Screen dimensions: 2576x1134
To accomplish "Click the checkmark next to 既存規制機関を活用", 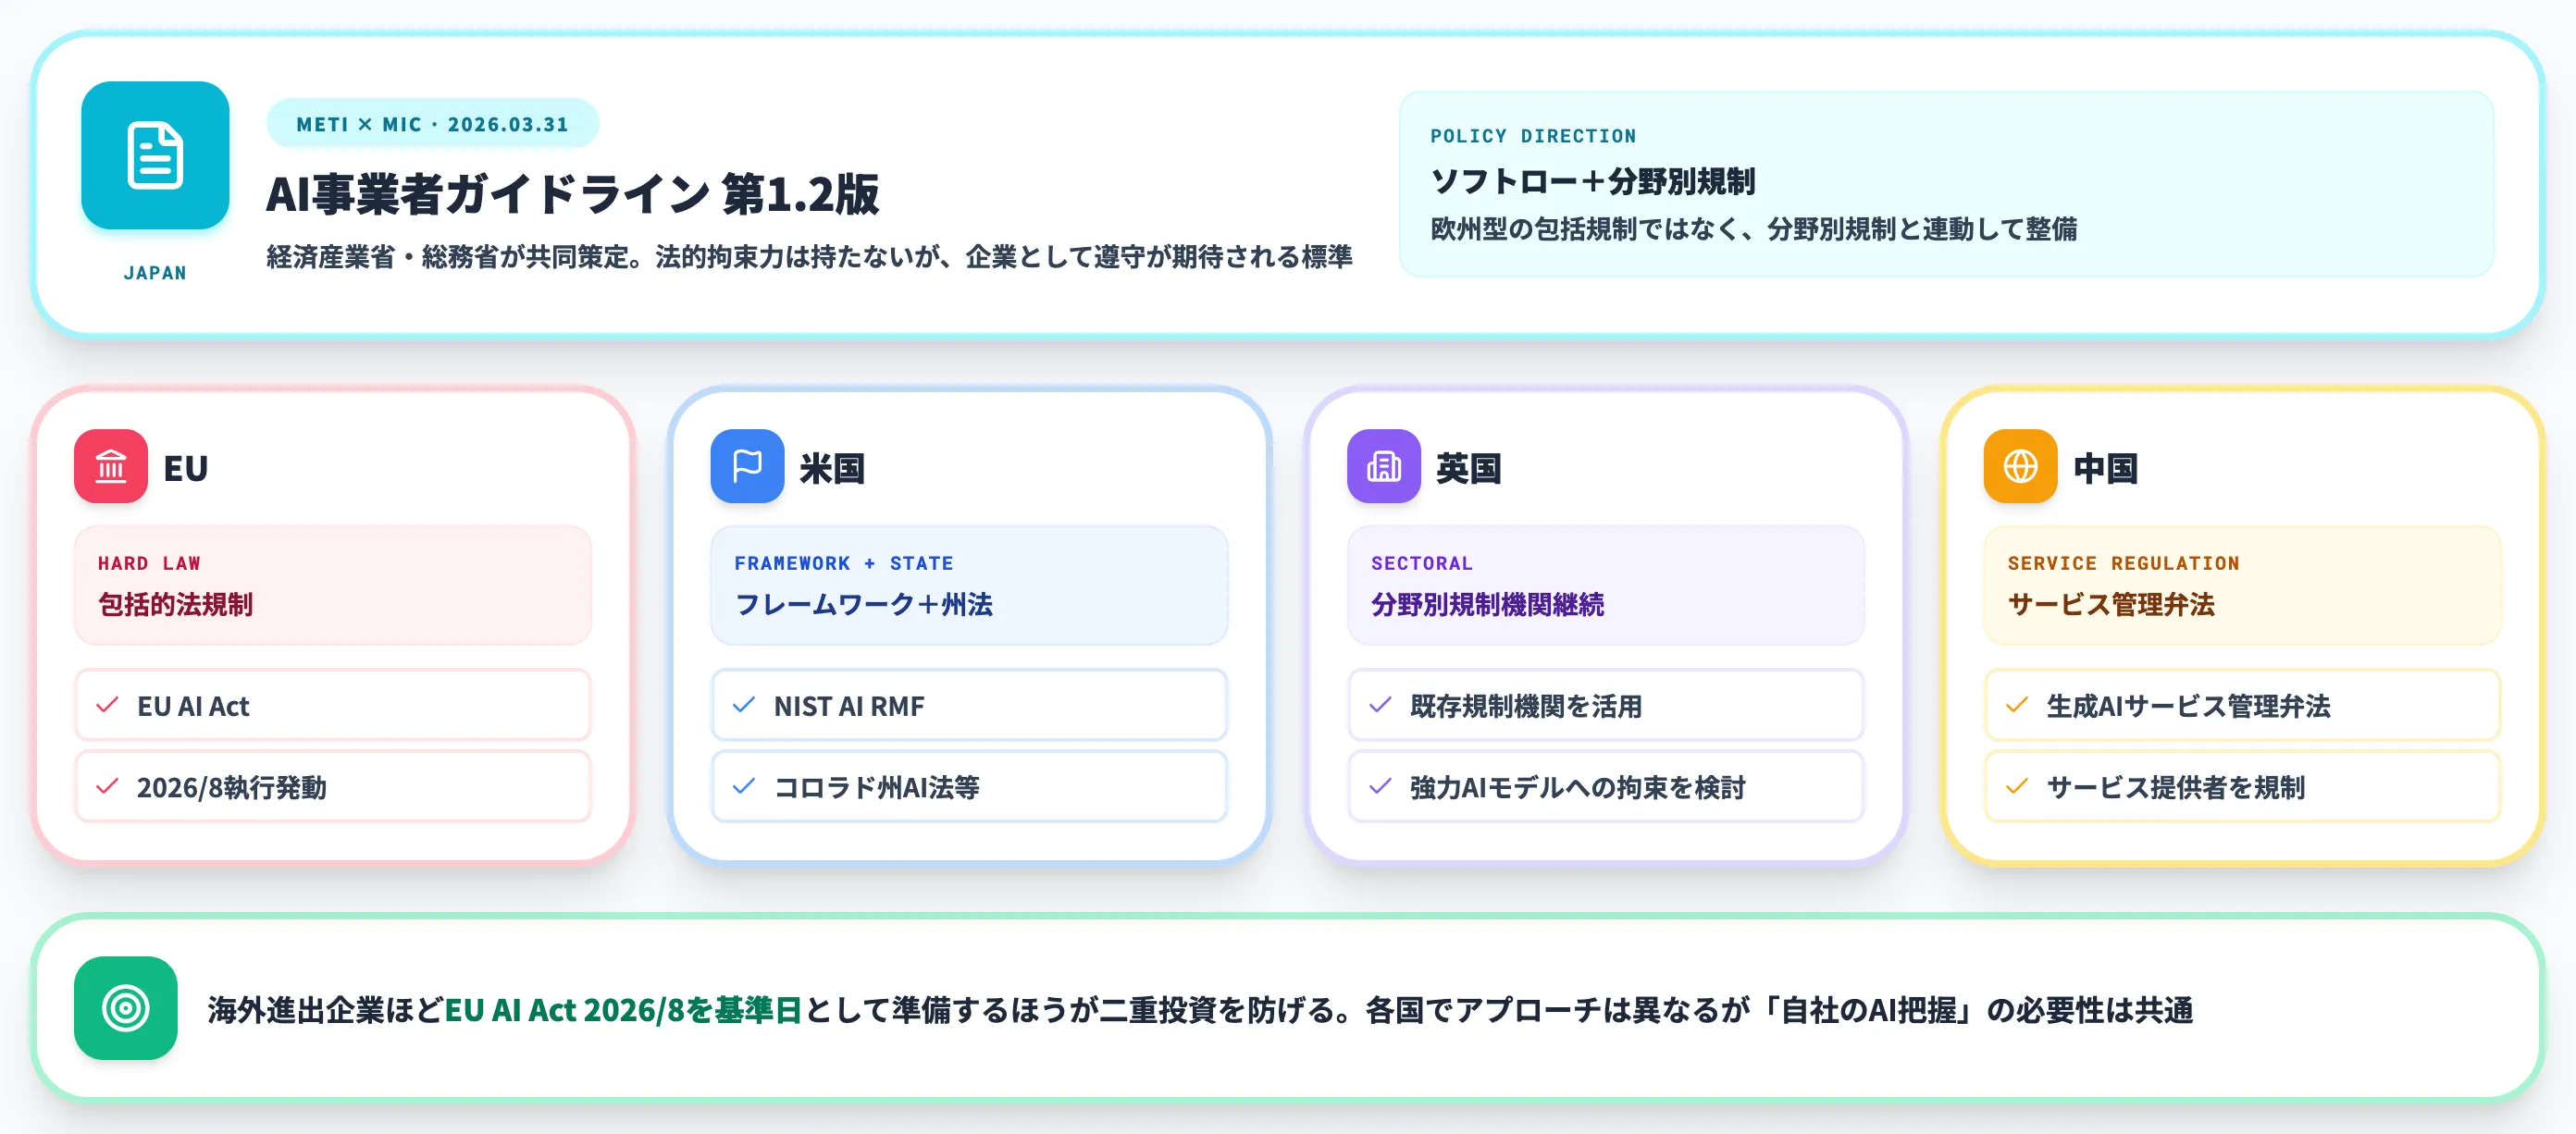I will pos(1380,705).
